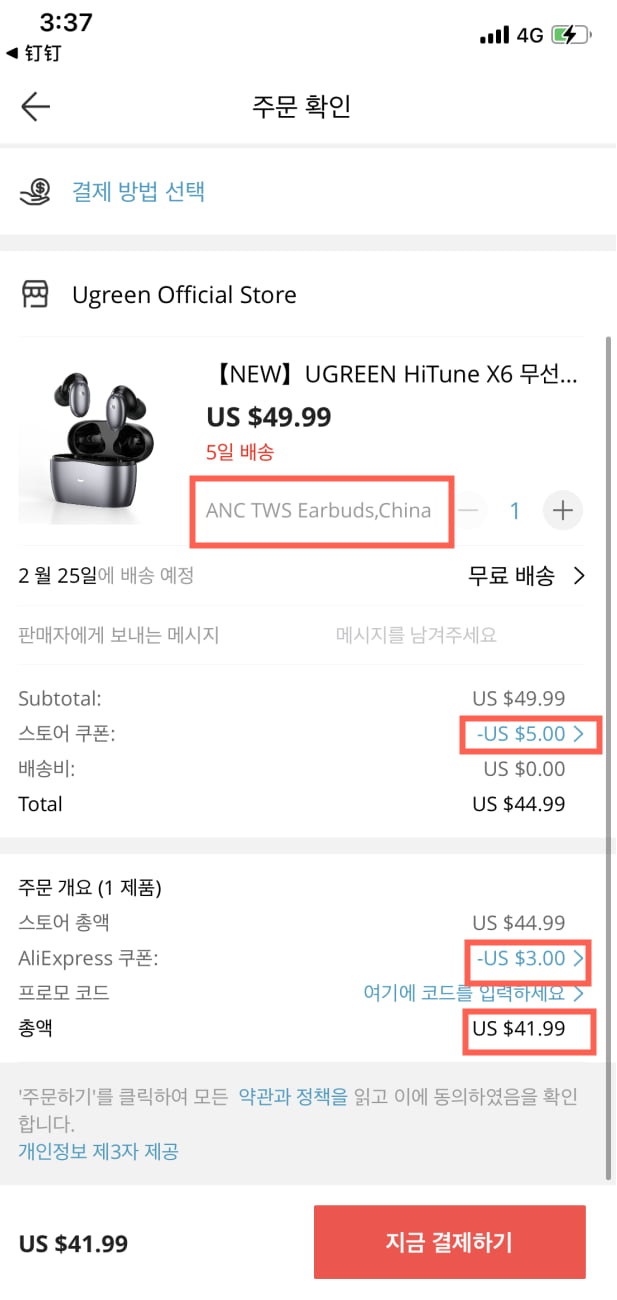Screen dimensions: 617x1300
Task: Open third-party personal information notice
Action: [x=98, y=1150]
